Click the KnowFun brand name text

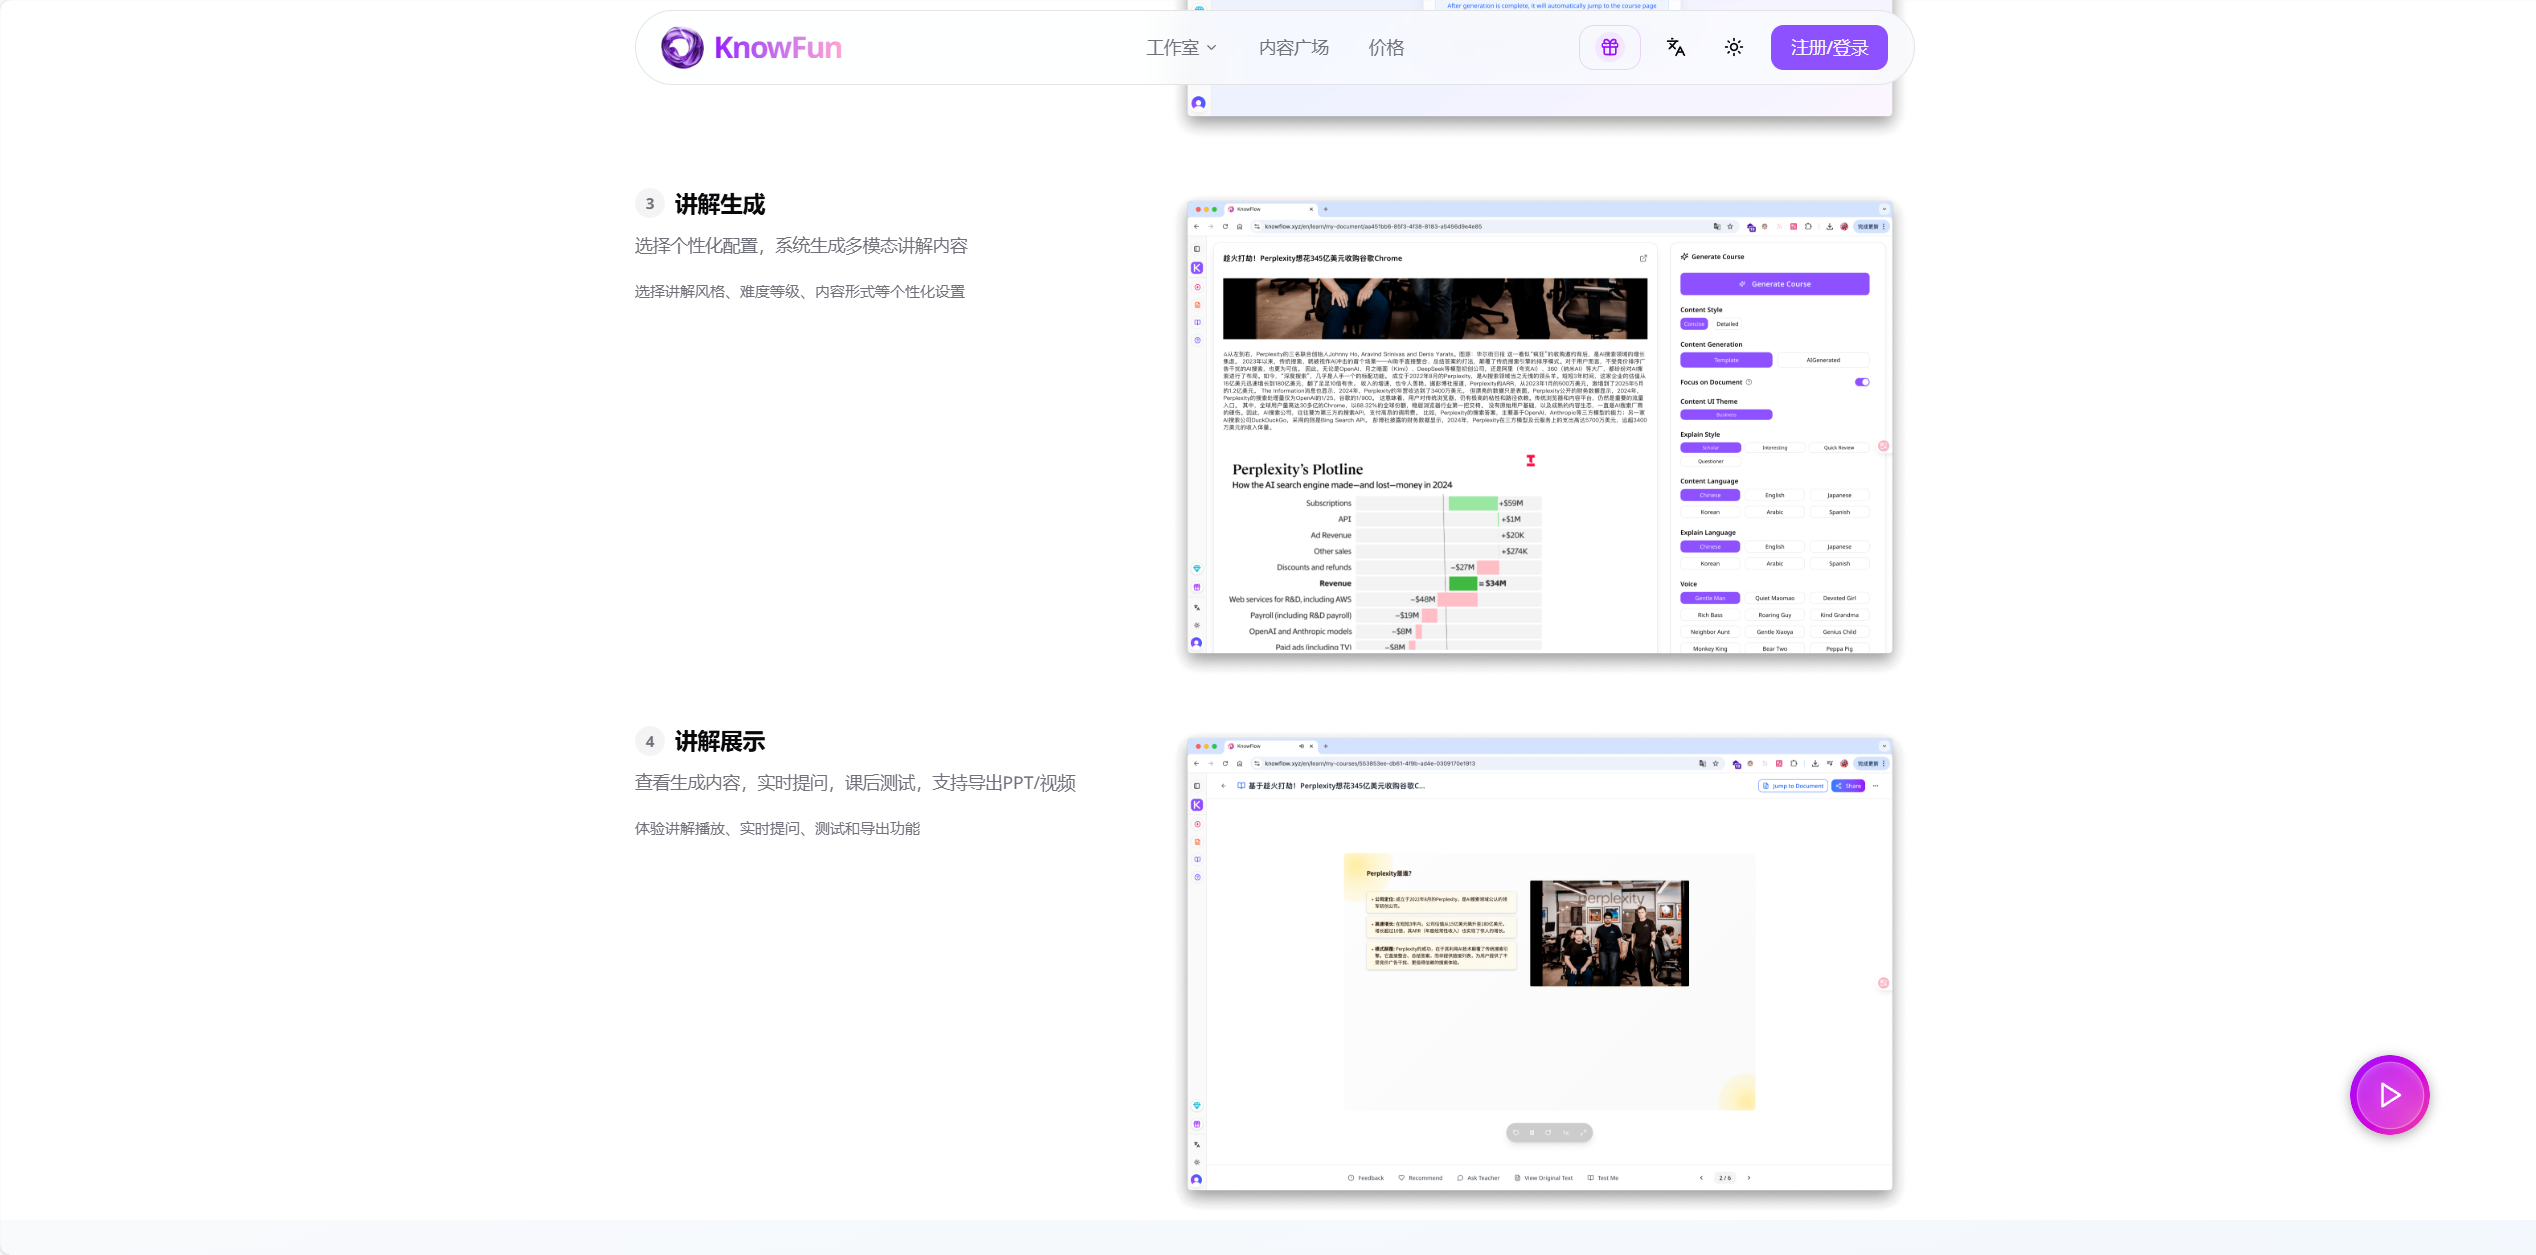(x=778, y=47)
